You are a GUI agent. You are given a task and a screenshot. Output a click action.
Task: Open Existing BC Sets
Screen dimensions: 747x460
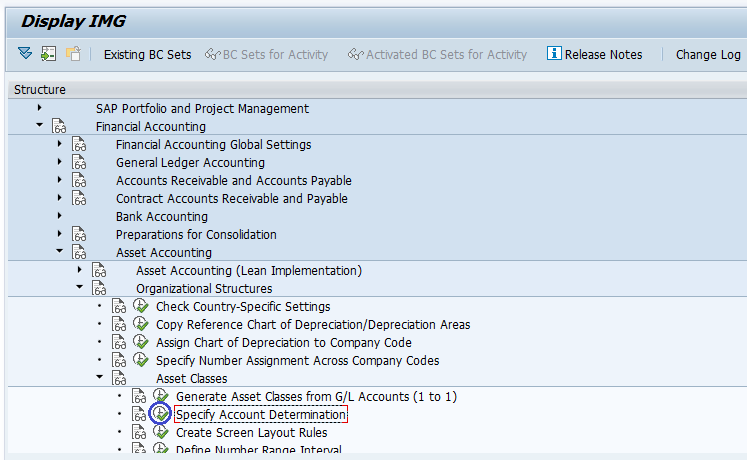[x=148, y=55]
